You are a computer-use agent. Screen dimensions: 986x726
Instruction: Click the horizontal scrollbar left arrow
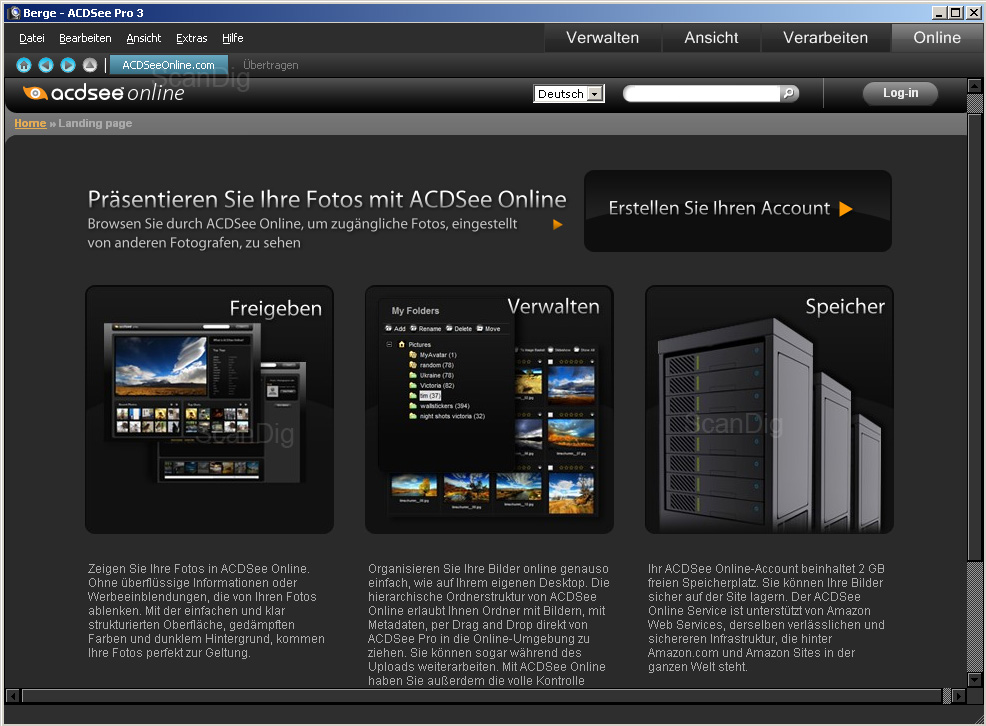point(12,695)
